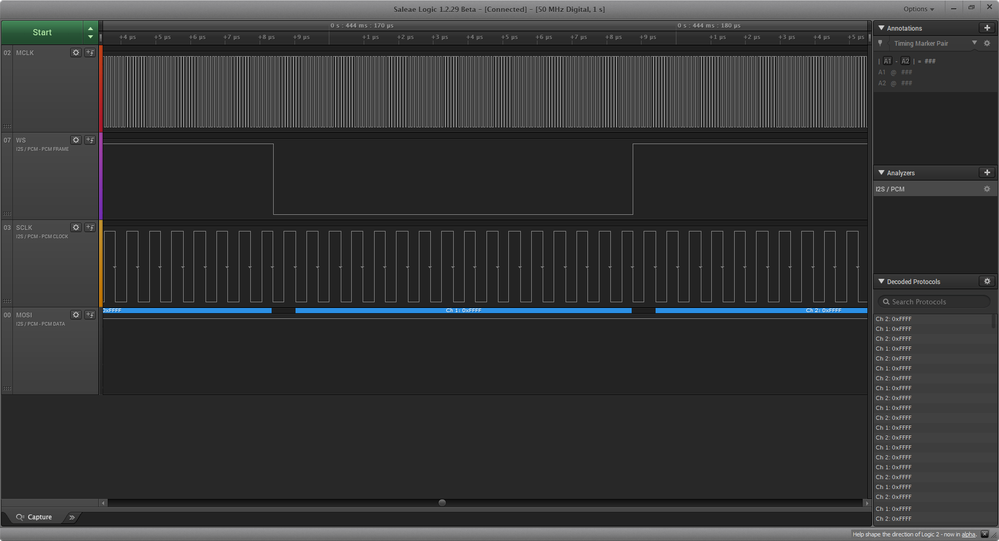Screen dimensions: 999x541
Task: Collapse the Analyzers panel
Action: tap(882, 173)
